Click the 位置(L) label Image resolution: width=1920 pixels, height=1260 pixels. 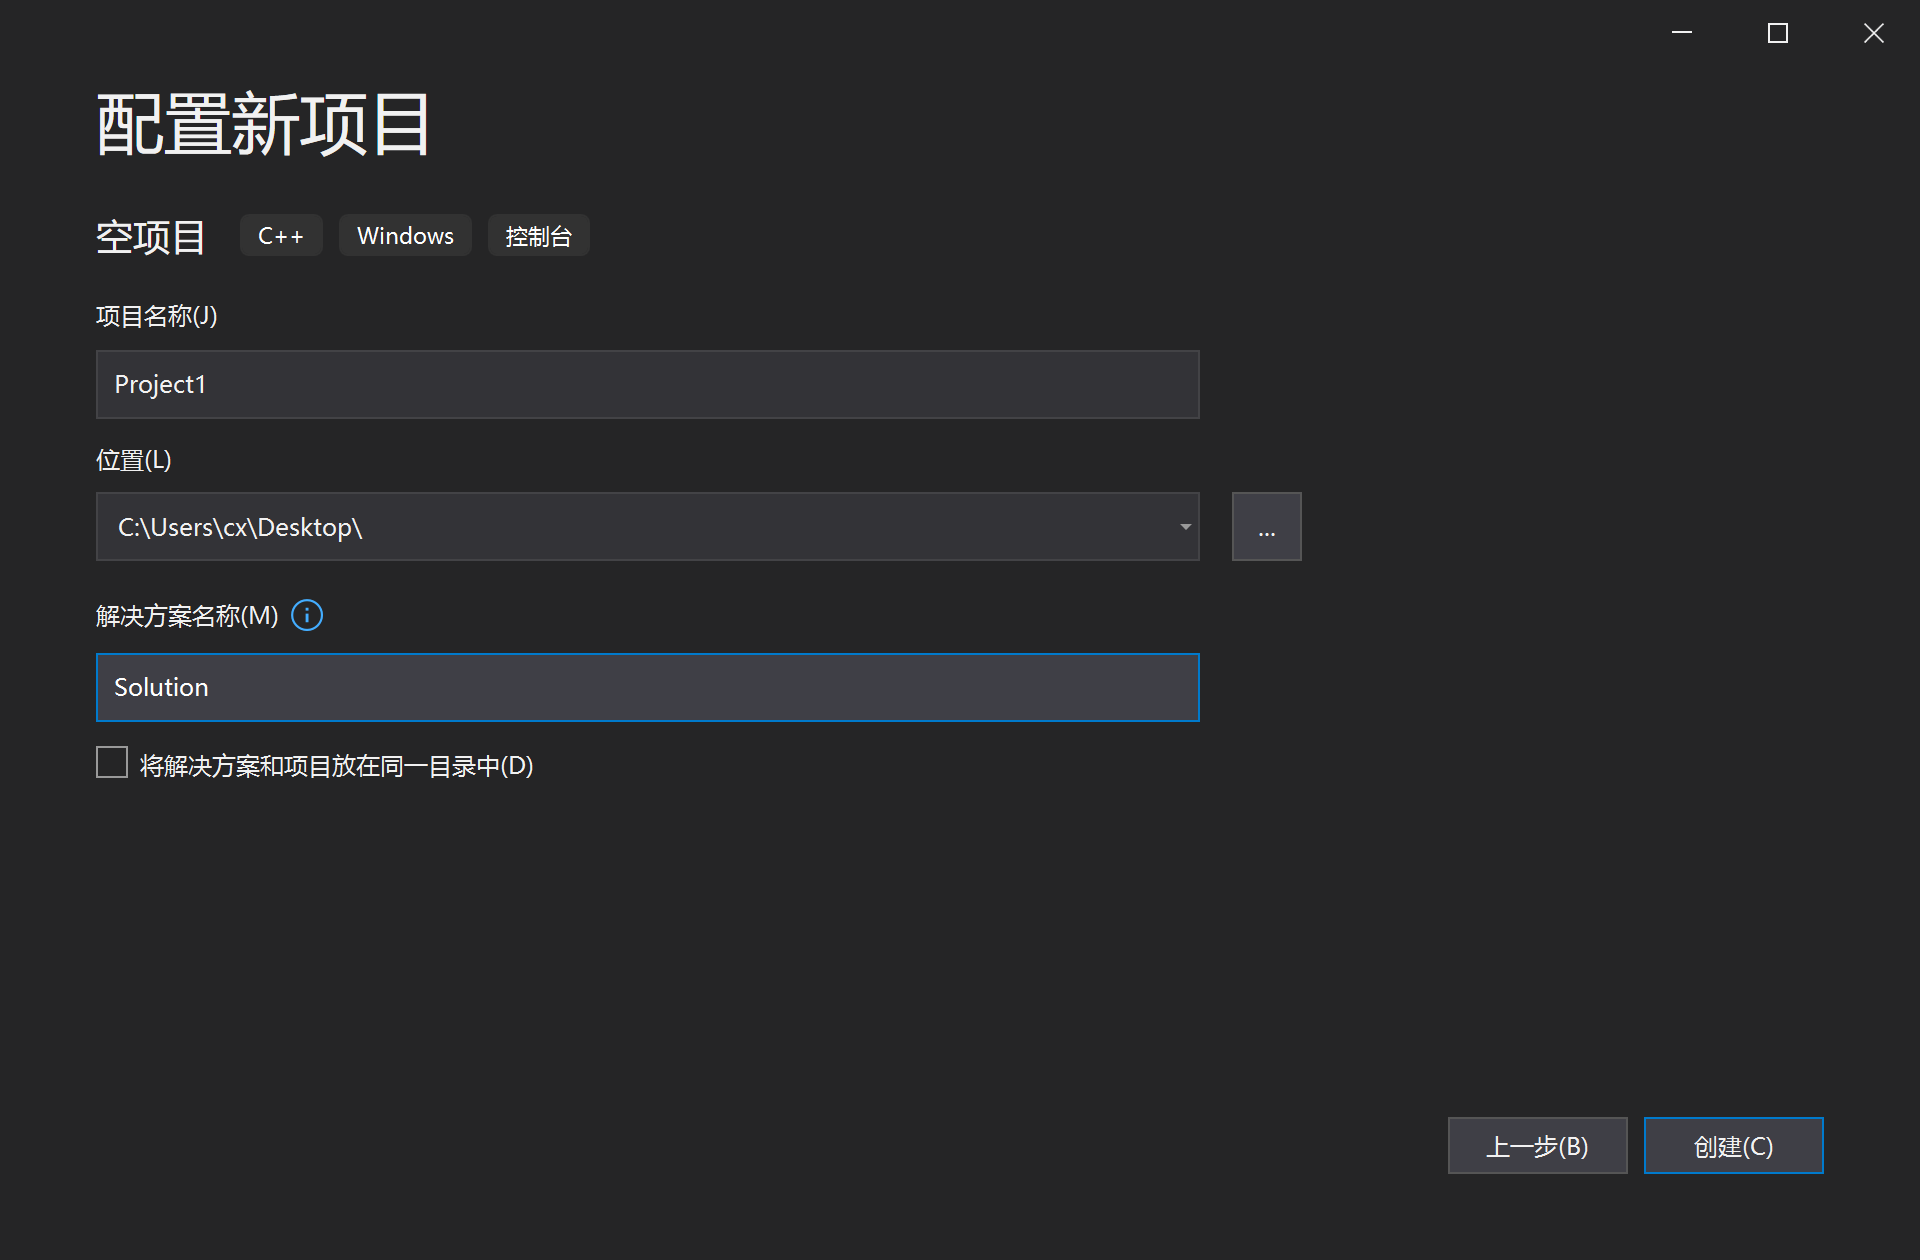click(134, 460)
